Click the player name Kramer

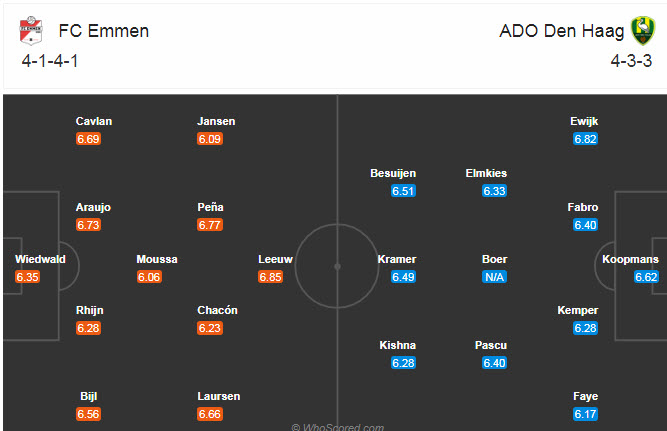click(397, 259)
